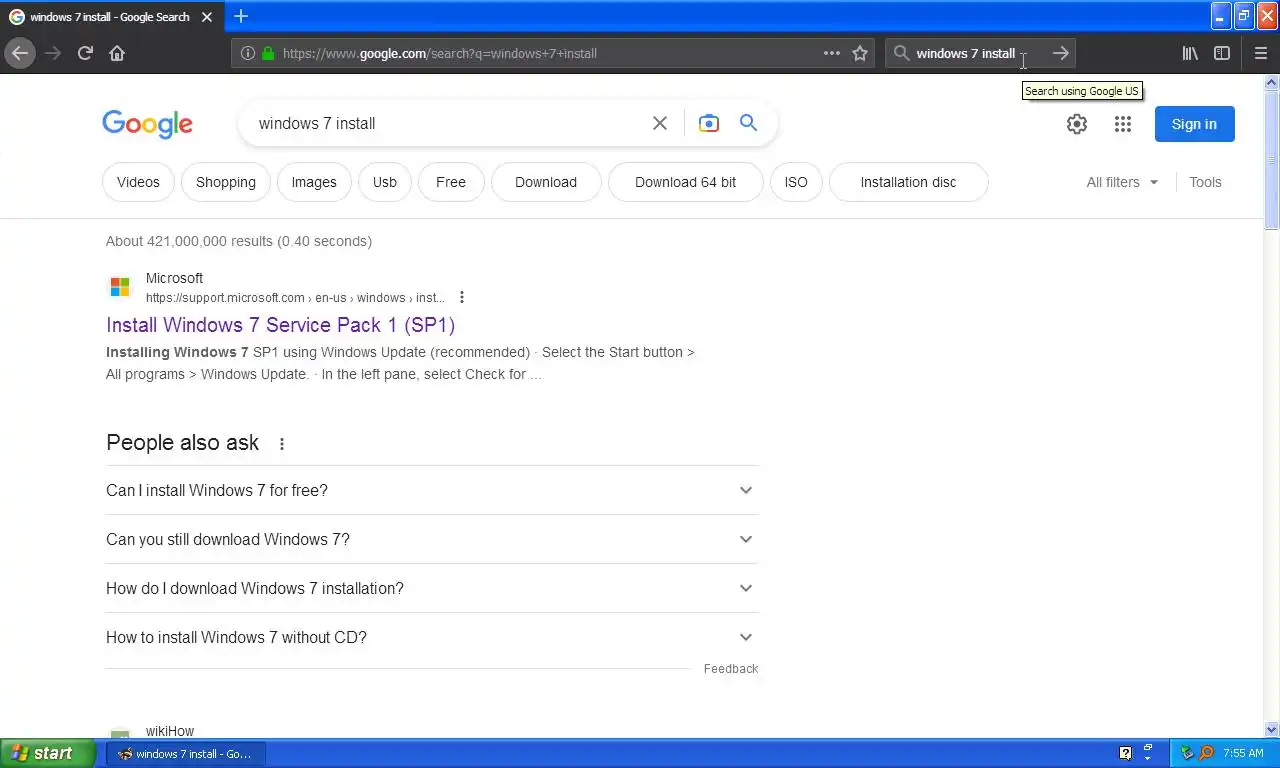Open the Library icon in the toolbar
Screen dimensions: 1280x768
pyautogui.click(x=1190, y=53)
